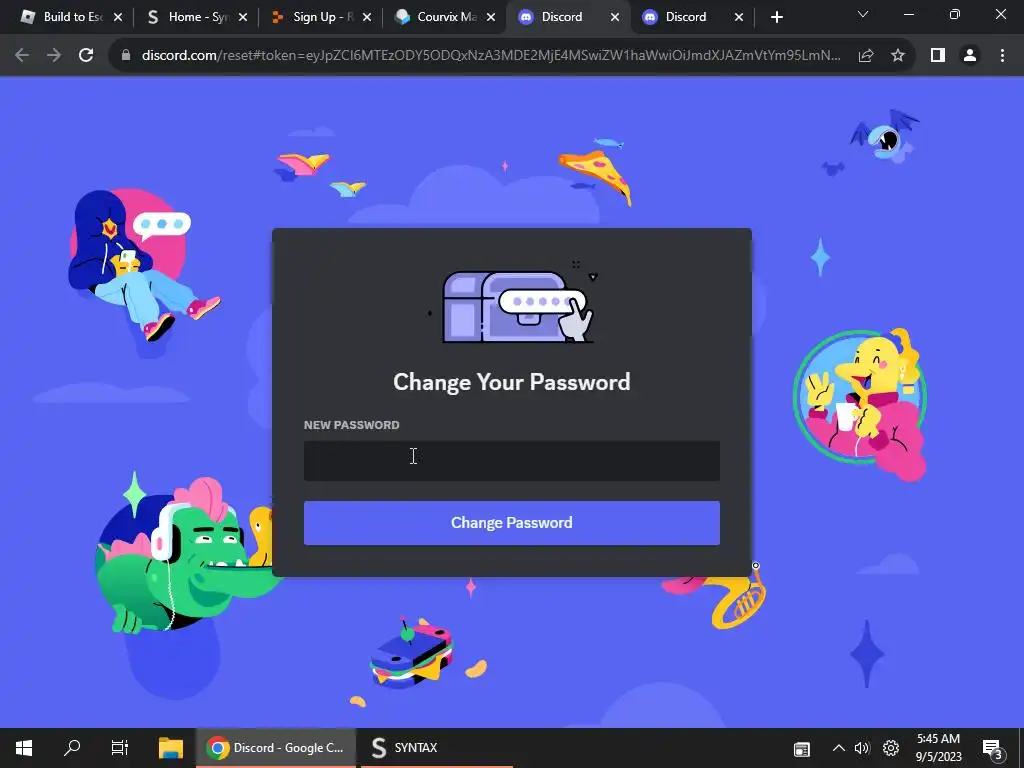This screenshot has width=1024, height=768.
Task: Close the active Discord tab
Action: point(615,18)
